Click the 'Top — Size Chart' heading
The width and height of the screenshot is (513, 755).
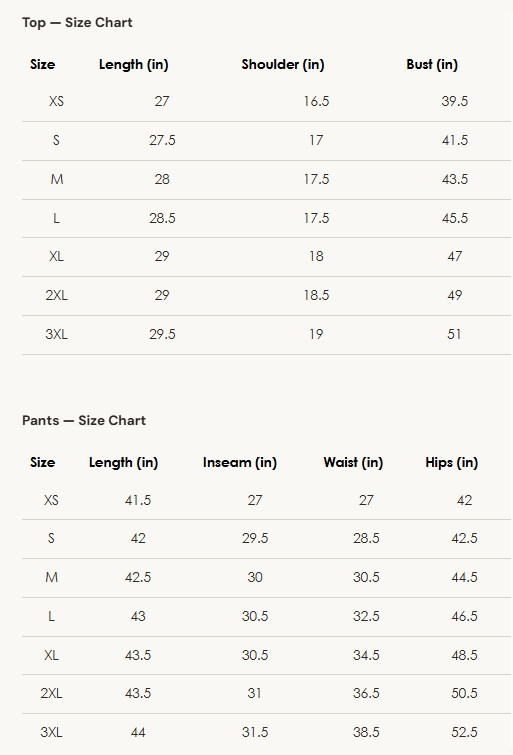point(77,23)
